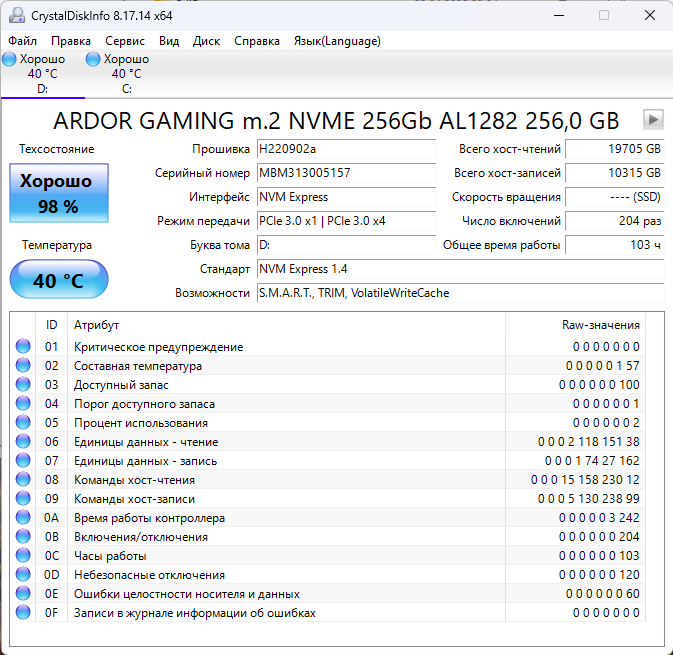The width and height of the screenshot is (673, 655).
Task: Open the Файл menu
Action: (23, 41)
